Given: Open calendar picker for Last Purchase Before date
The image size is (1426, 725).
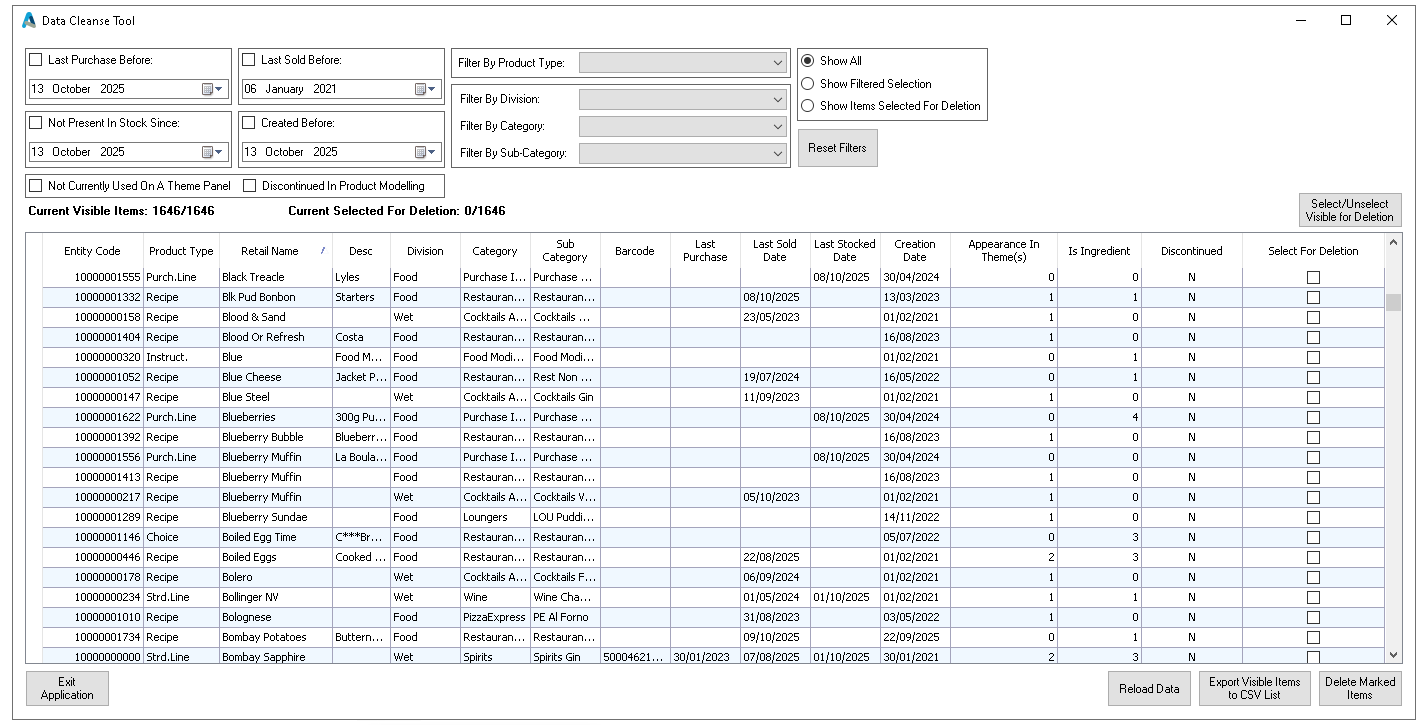Looking at the screenshot, I should pyautogui.click(x=212, y=89).
